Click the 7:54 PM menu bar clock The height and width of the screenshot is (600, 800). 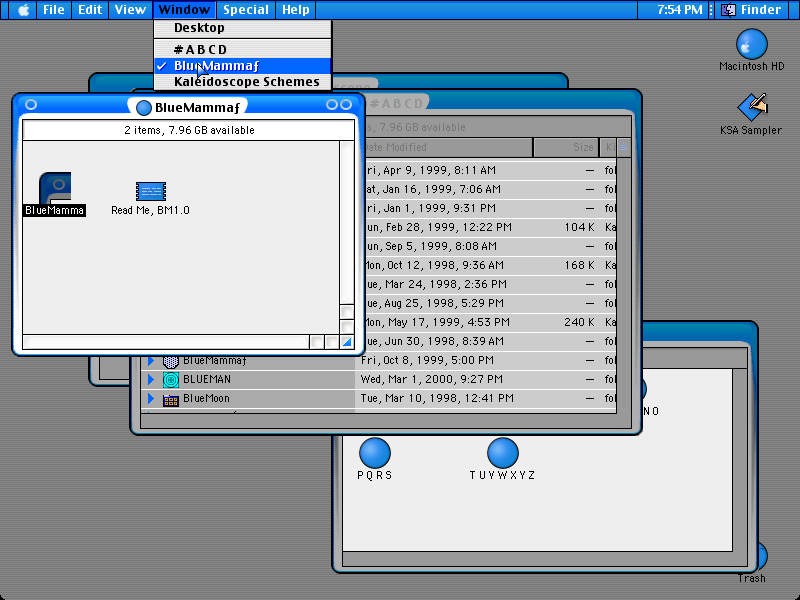680,10
